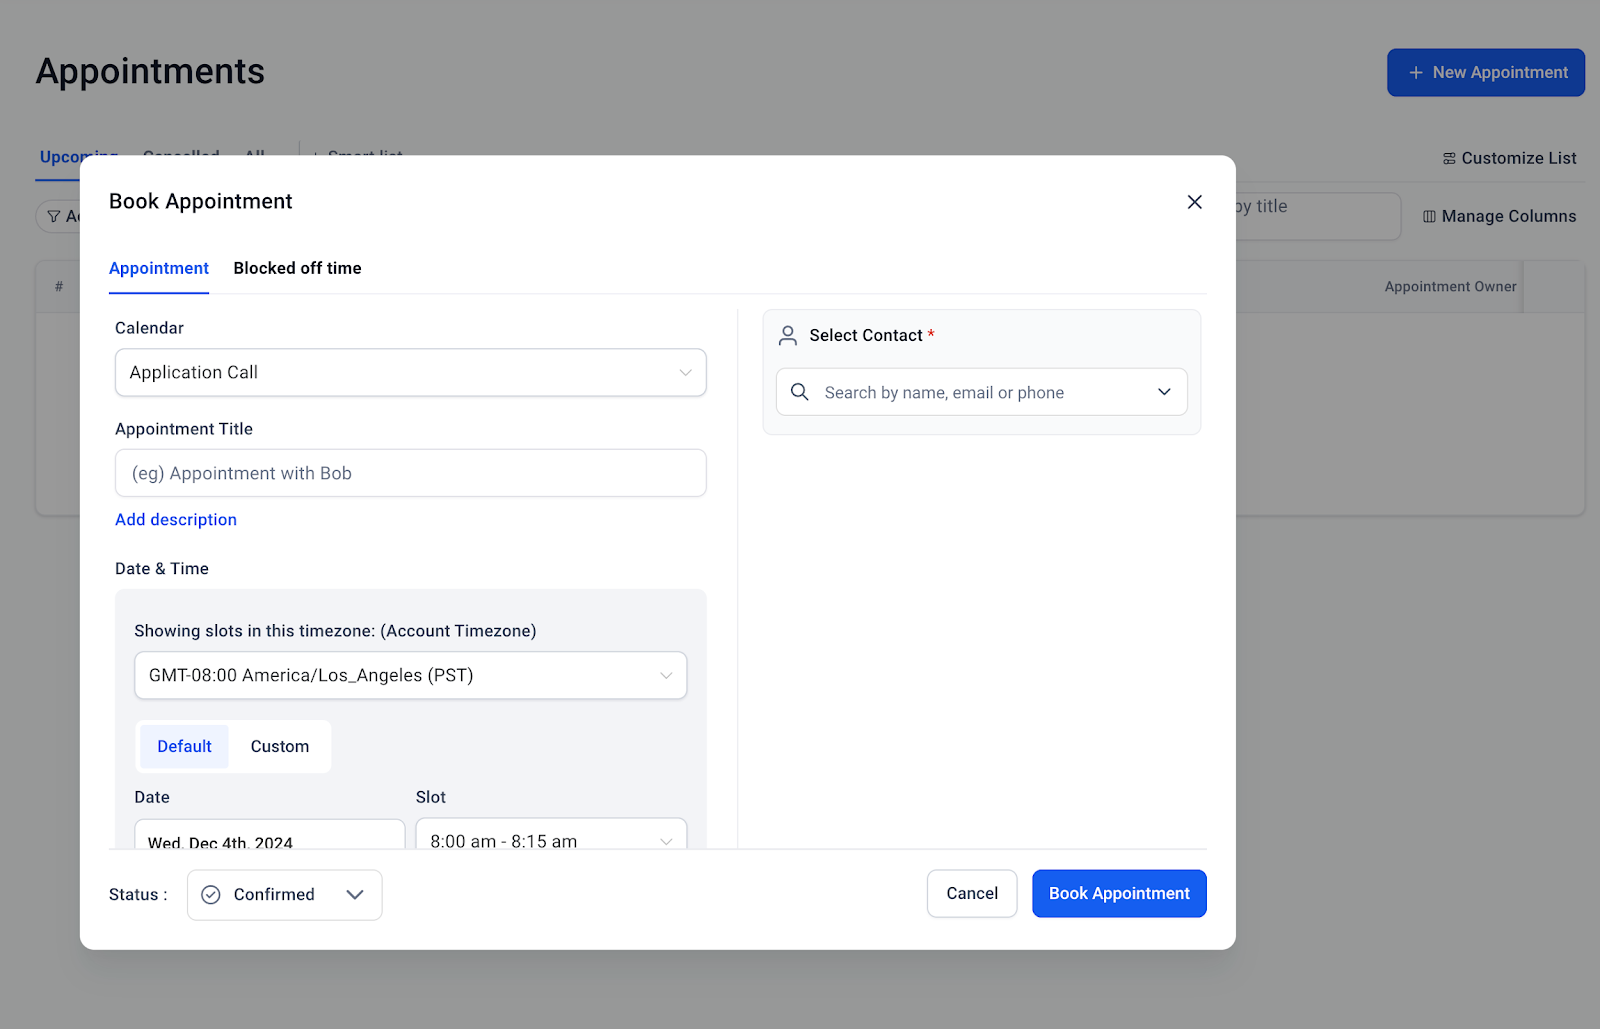Click the Calendar dropdown chevron arrow
Viewport: 1600px width, 1029px height.
click(x=685, y=372)
